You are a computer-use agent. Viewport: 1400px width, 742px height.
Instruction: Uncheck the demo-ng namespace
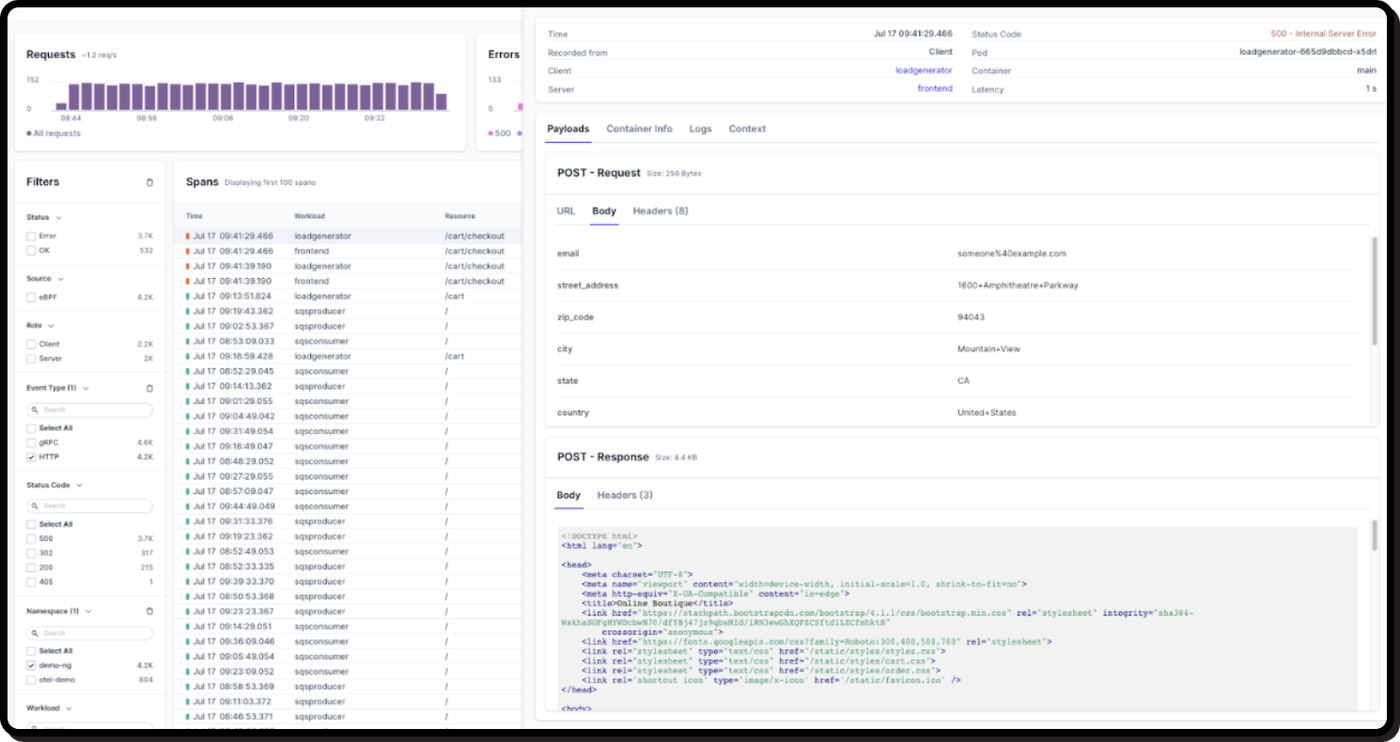31,665
